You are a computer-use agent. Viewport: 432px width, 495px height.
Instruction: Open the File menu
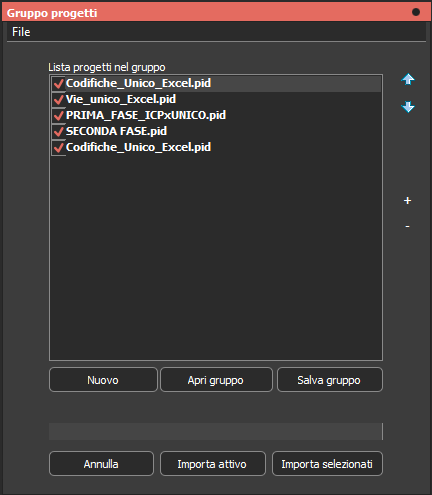pos(21,32)
